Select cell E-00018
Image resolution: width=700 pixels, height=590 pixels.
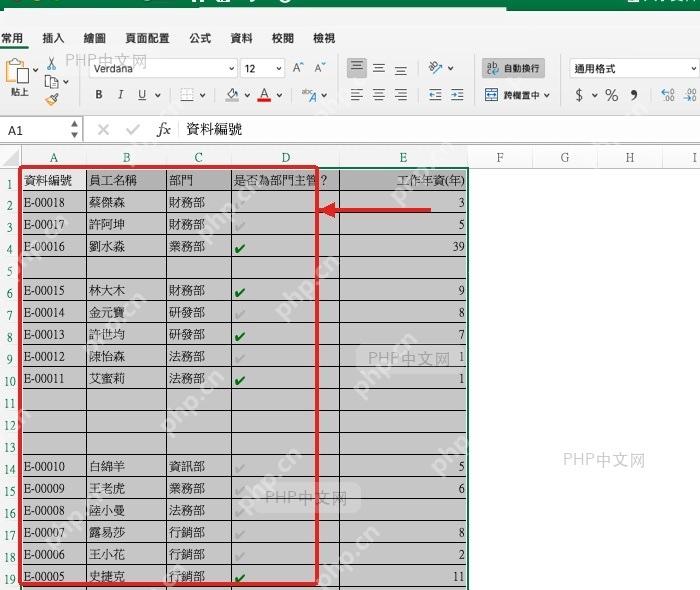54,202
